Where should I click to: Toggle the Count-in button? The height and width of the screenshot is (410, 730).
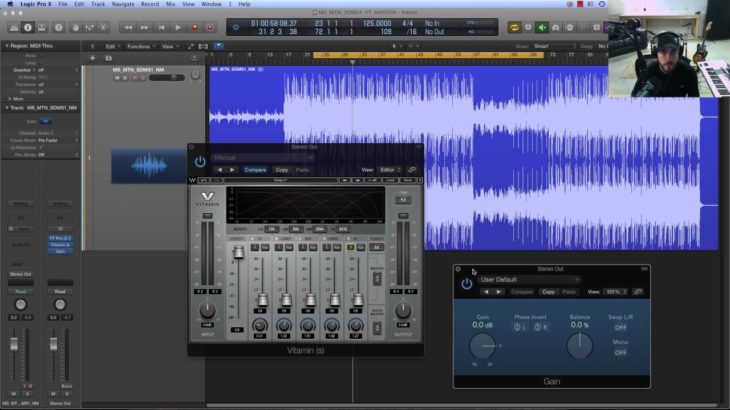[x=569, y=27]
